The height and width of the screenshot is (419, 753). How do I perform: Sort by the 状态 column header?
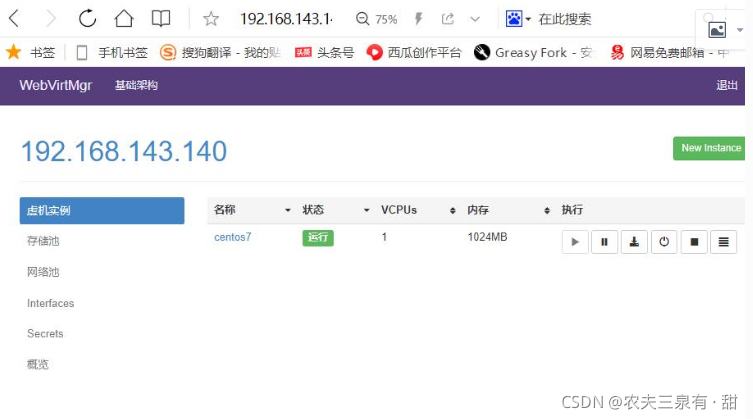(336, 210)
